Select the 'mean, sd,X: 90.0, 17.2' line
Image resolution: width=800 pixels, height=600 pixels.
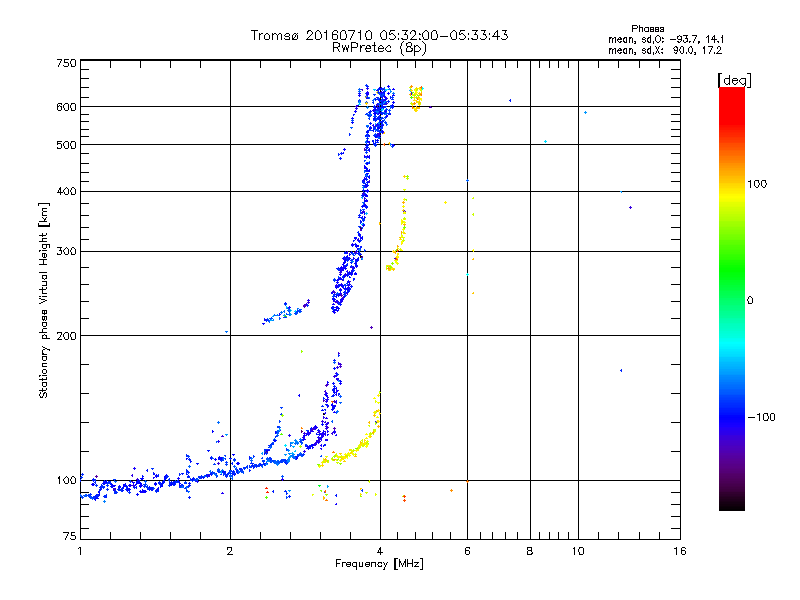tap(665, 51)
